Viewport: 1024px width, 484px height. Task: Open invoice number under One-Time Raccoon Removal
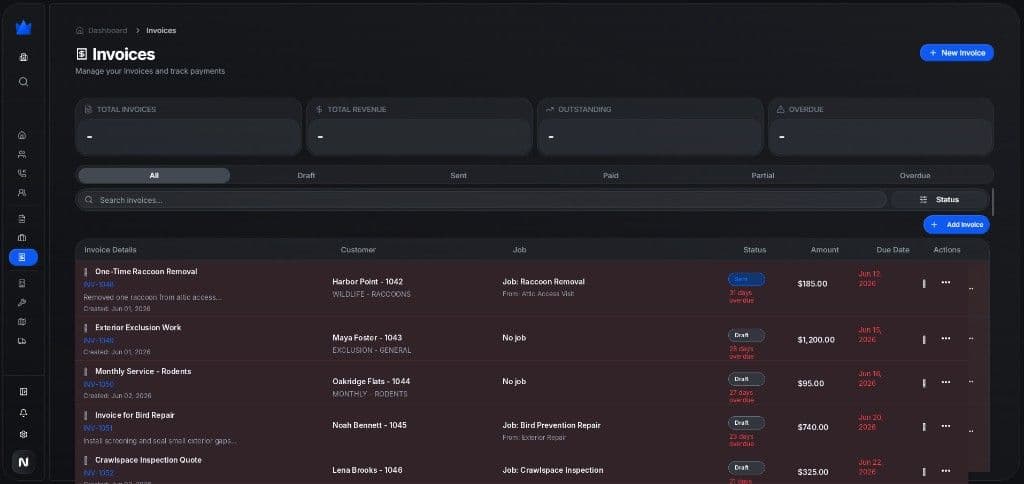99,285
